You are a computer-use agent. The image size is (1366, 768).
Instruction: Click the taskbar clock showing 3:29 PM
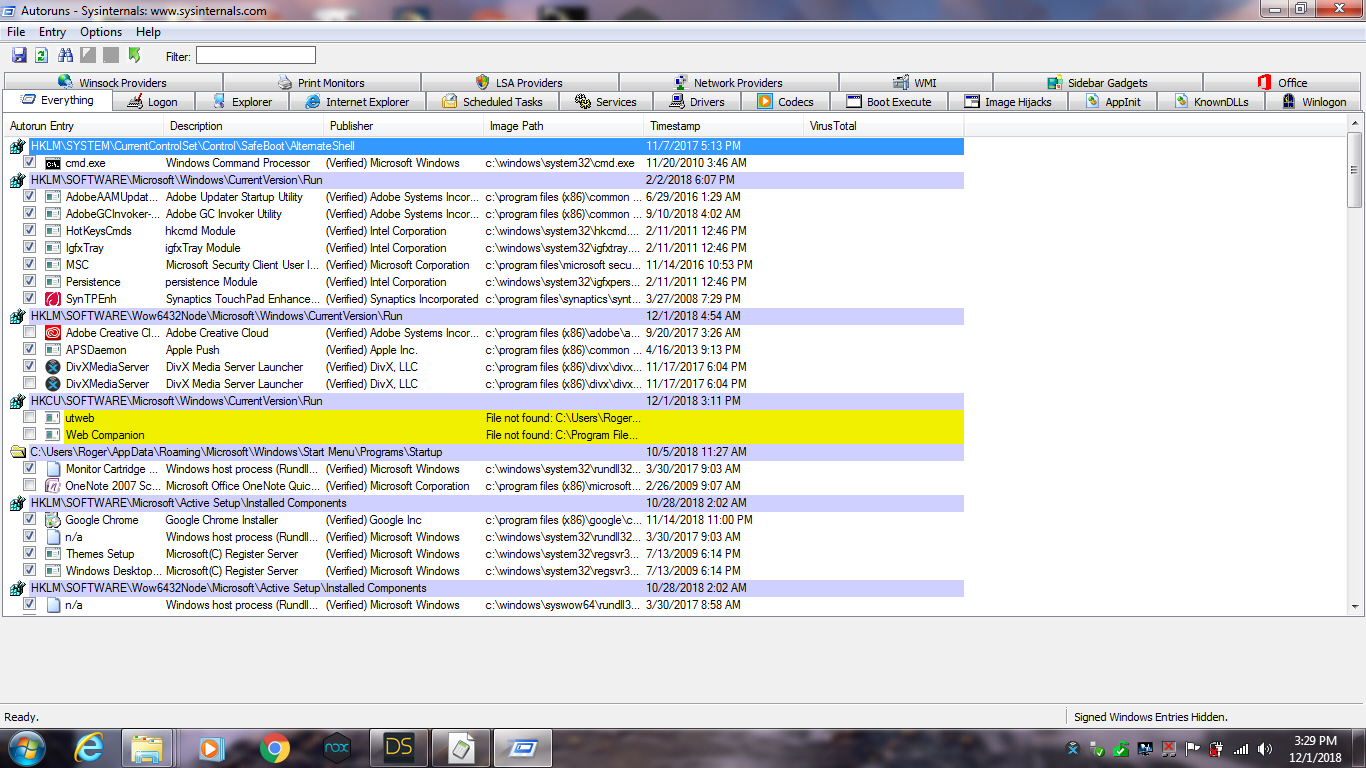pyautogui.click(x=1315, y=748)
